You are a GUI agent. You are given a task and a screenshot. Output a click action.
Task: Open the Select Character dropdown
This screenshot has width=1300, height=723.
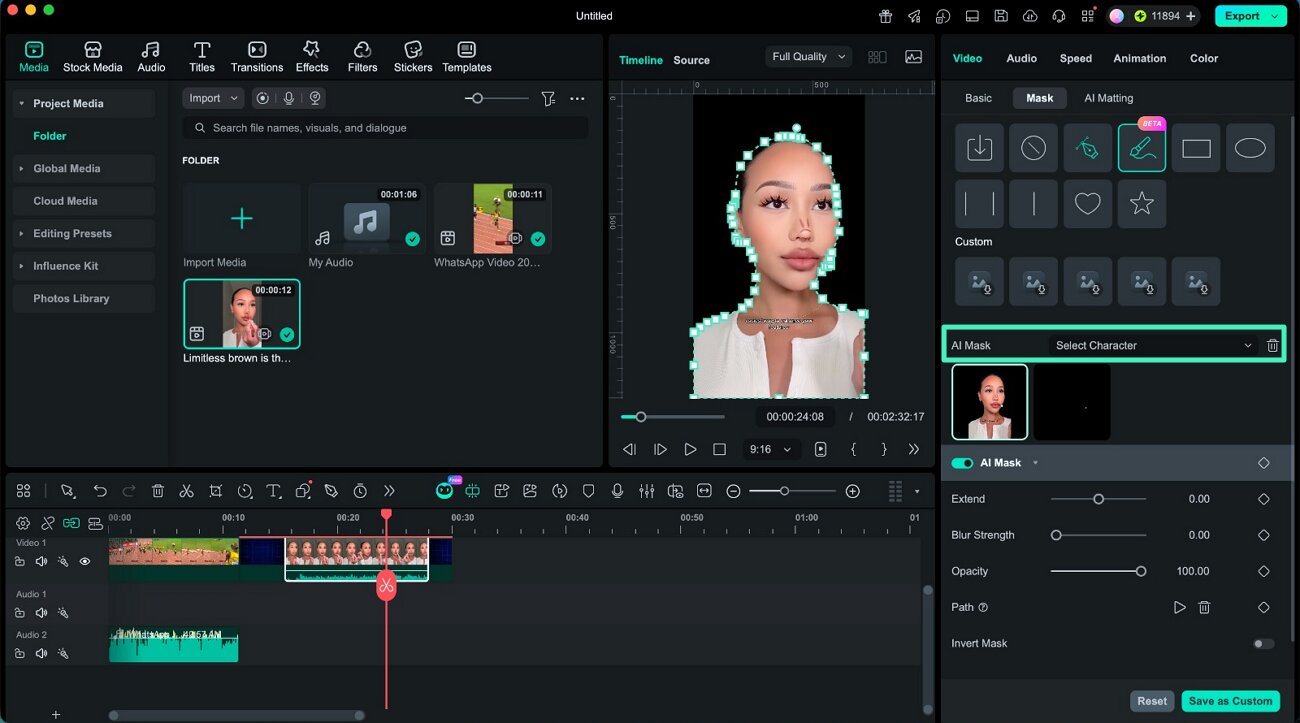pyautogui.click(x=1152, y=345)
